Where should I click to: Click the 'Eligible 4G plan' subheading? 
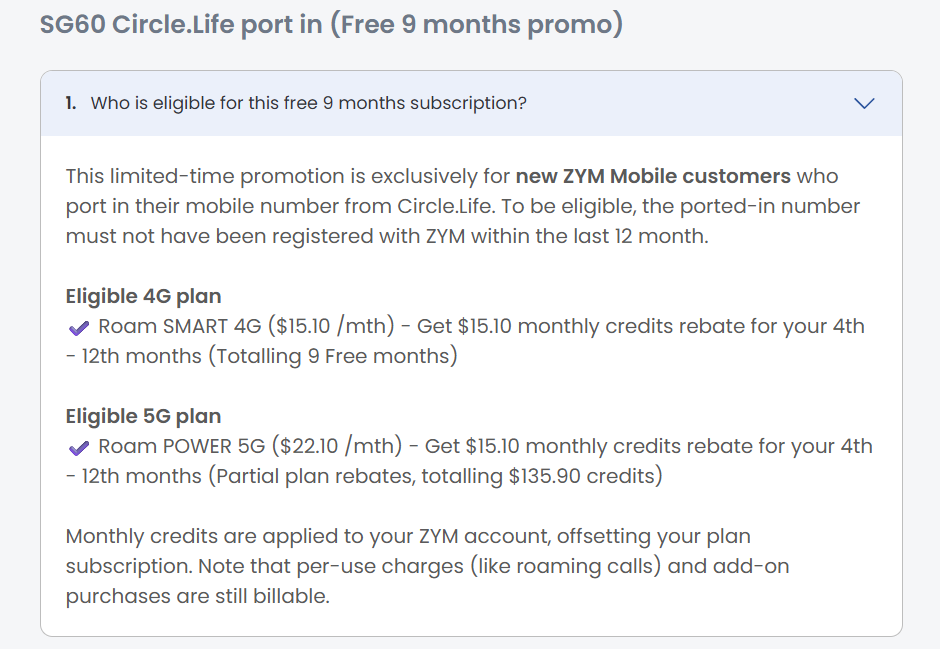143,296
